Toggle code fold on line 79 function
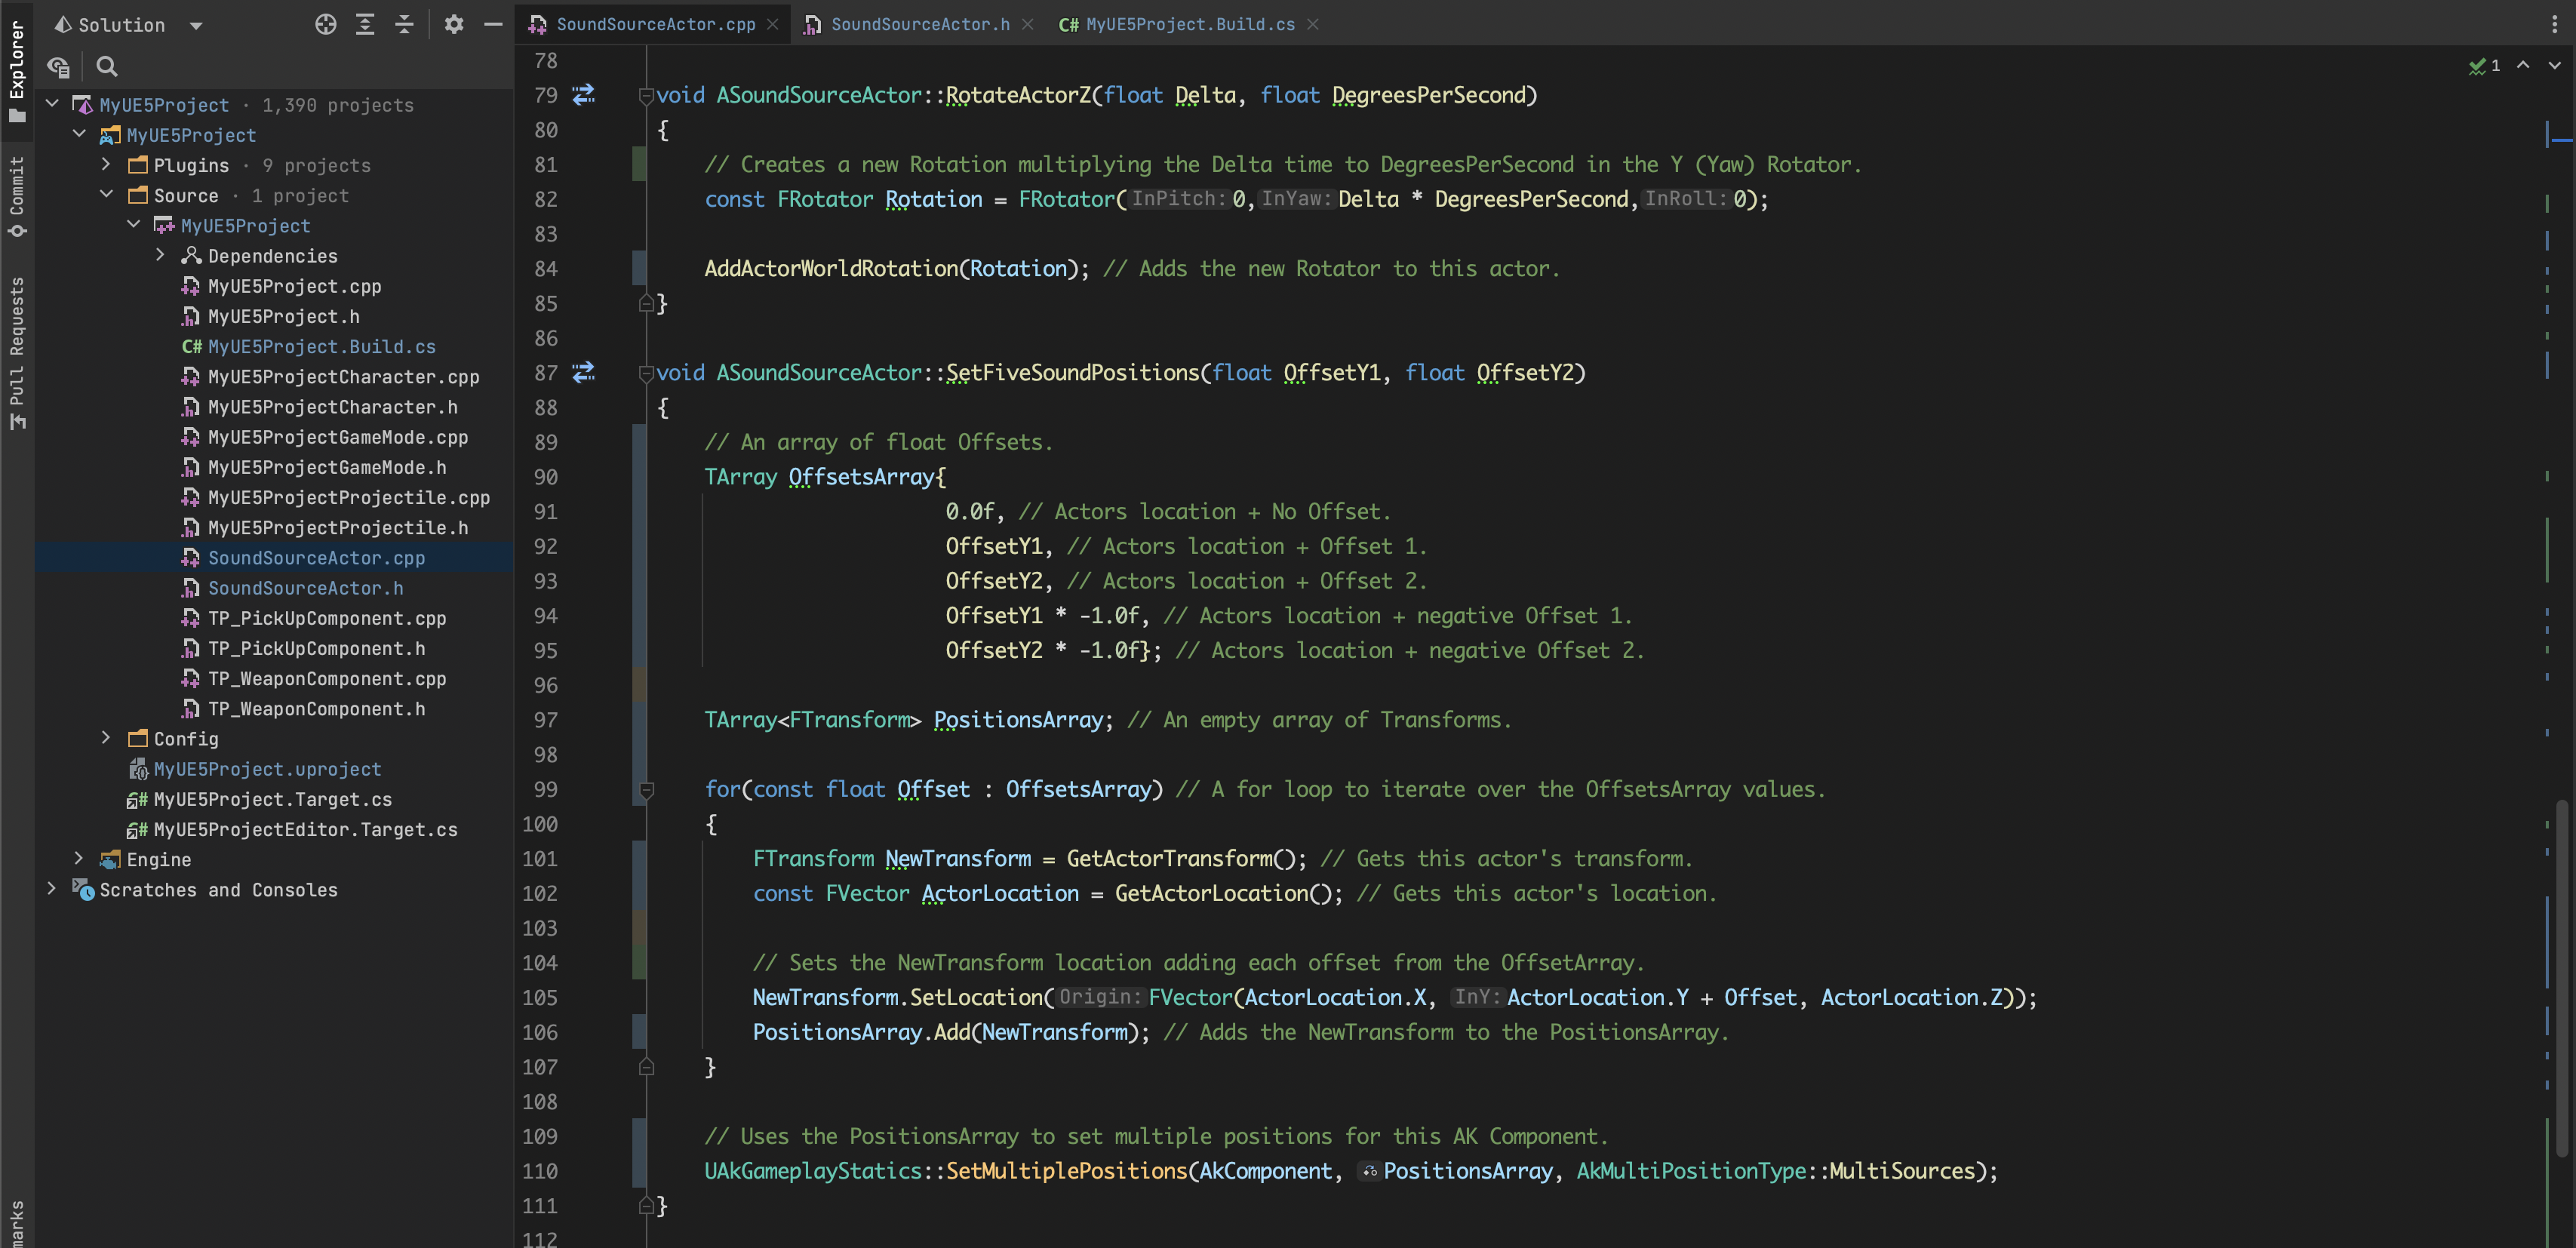Screen dimensions: 2576x1248 click(x=646, y=95)
